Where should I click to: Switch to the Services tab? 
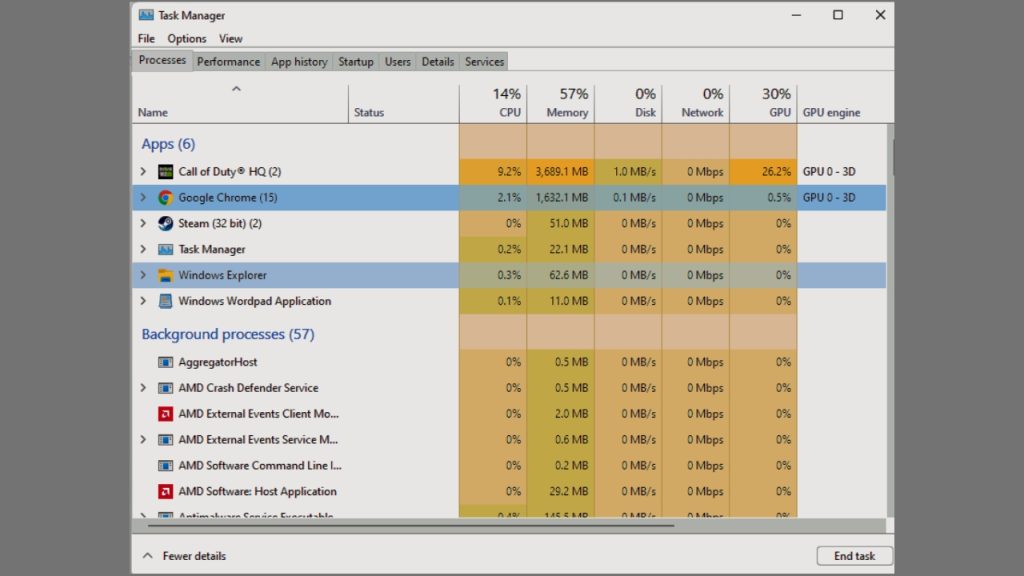(x=485, y=61)
